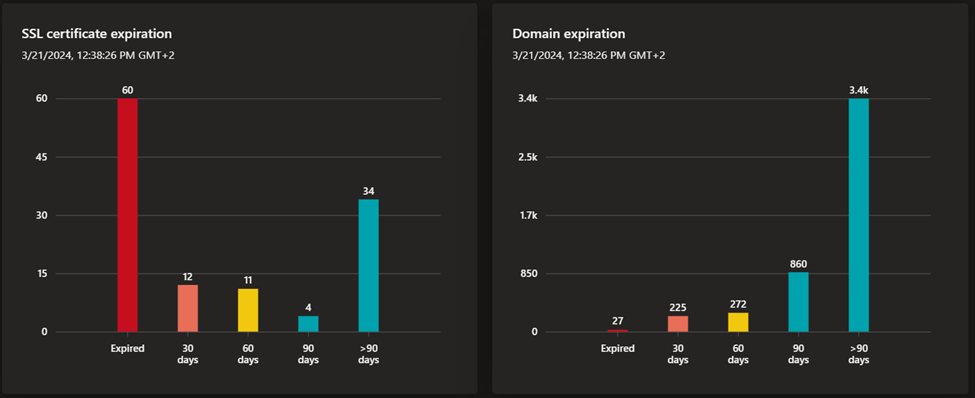This screenshot has width=975, height=398.
Task: Click the red Expired SSL certificate bar
Action: click(x=127, y=215)
